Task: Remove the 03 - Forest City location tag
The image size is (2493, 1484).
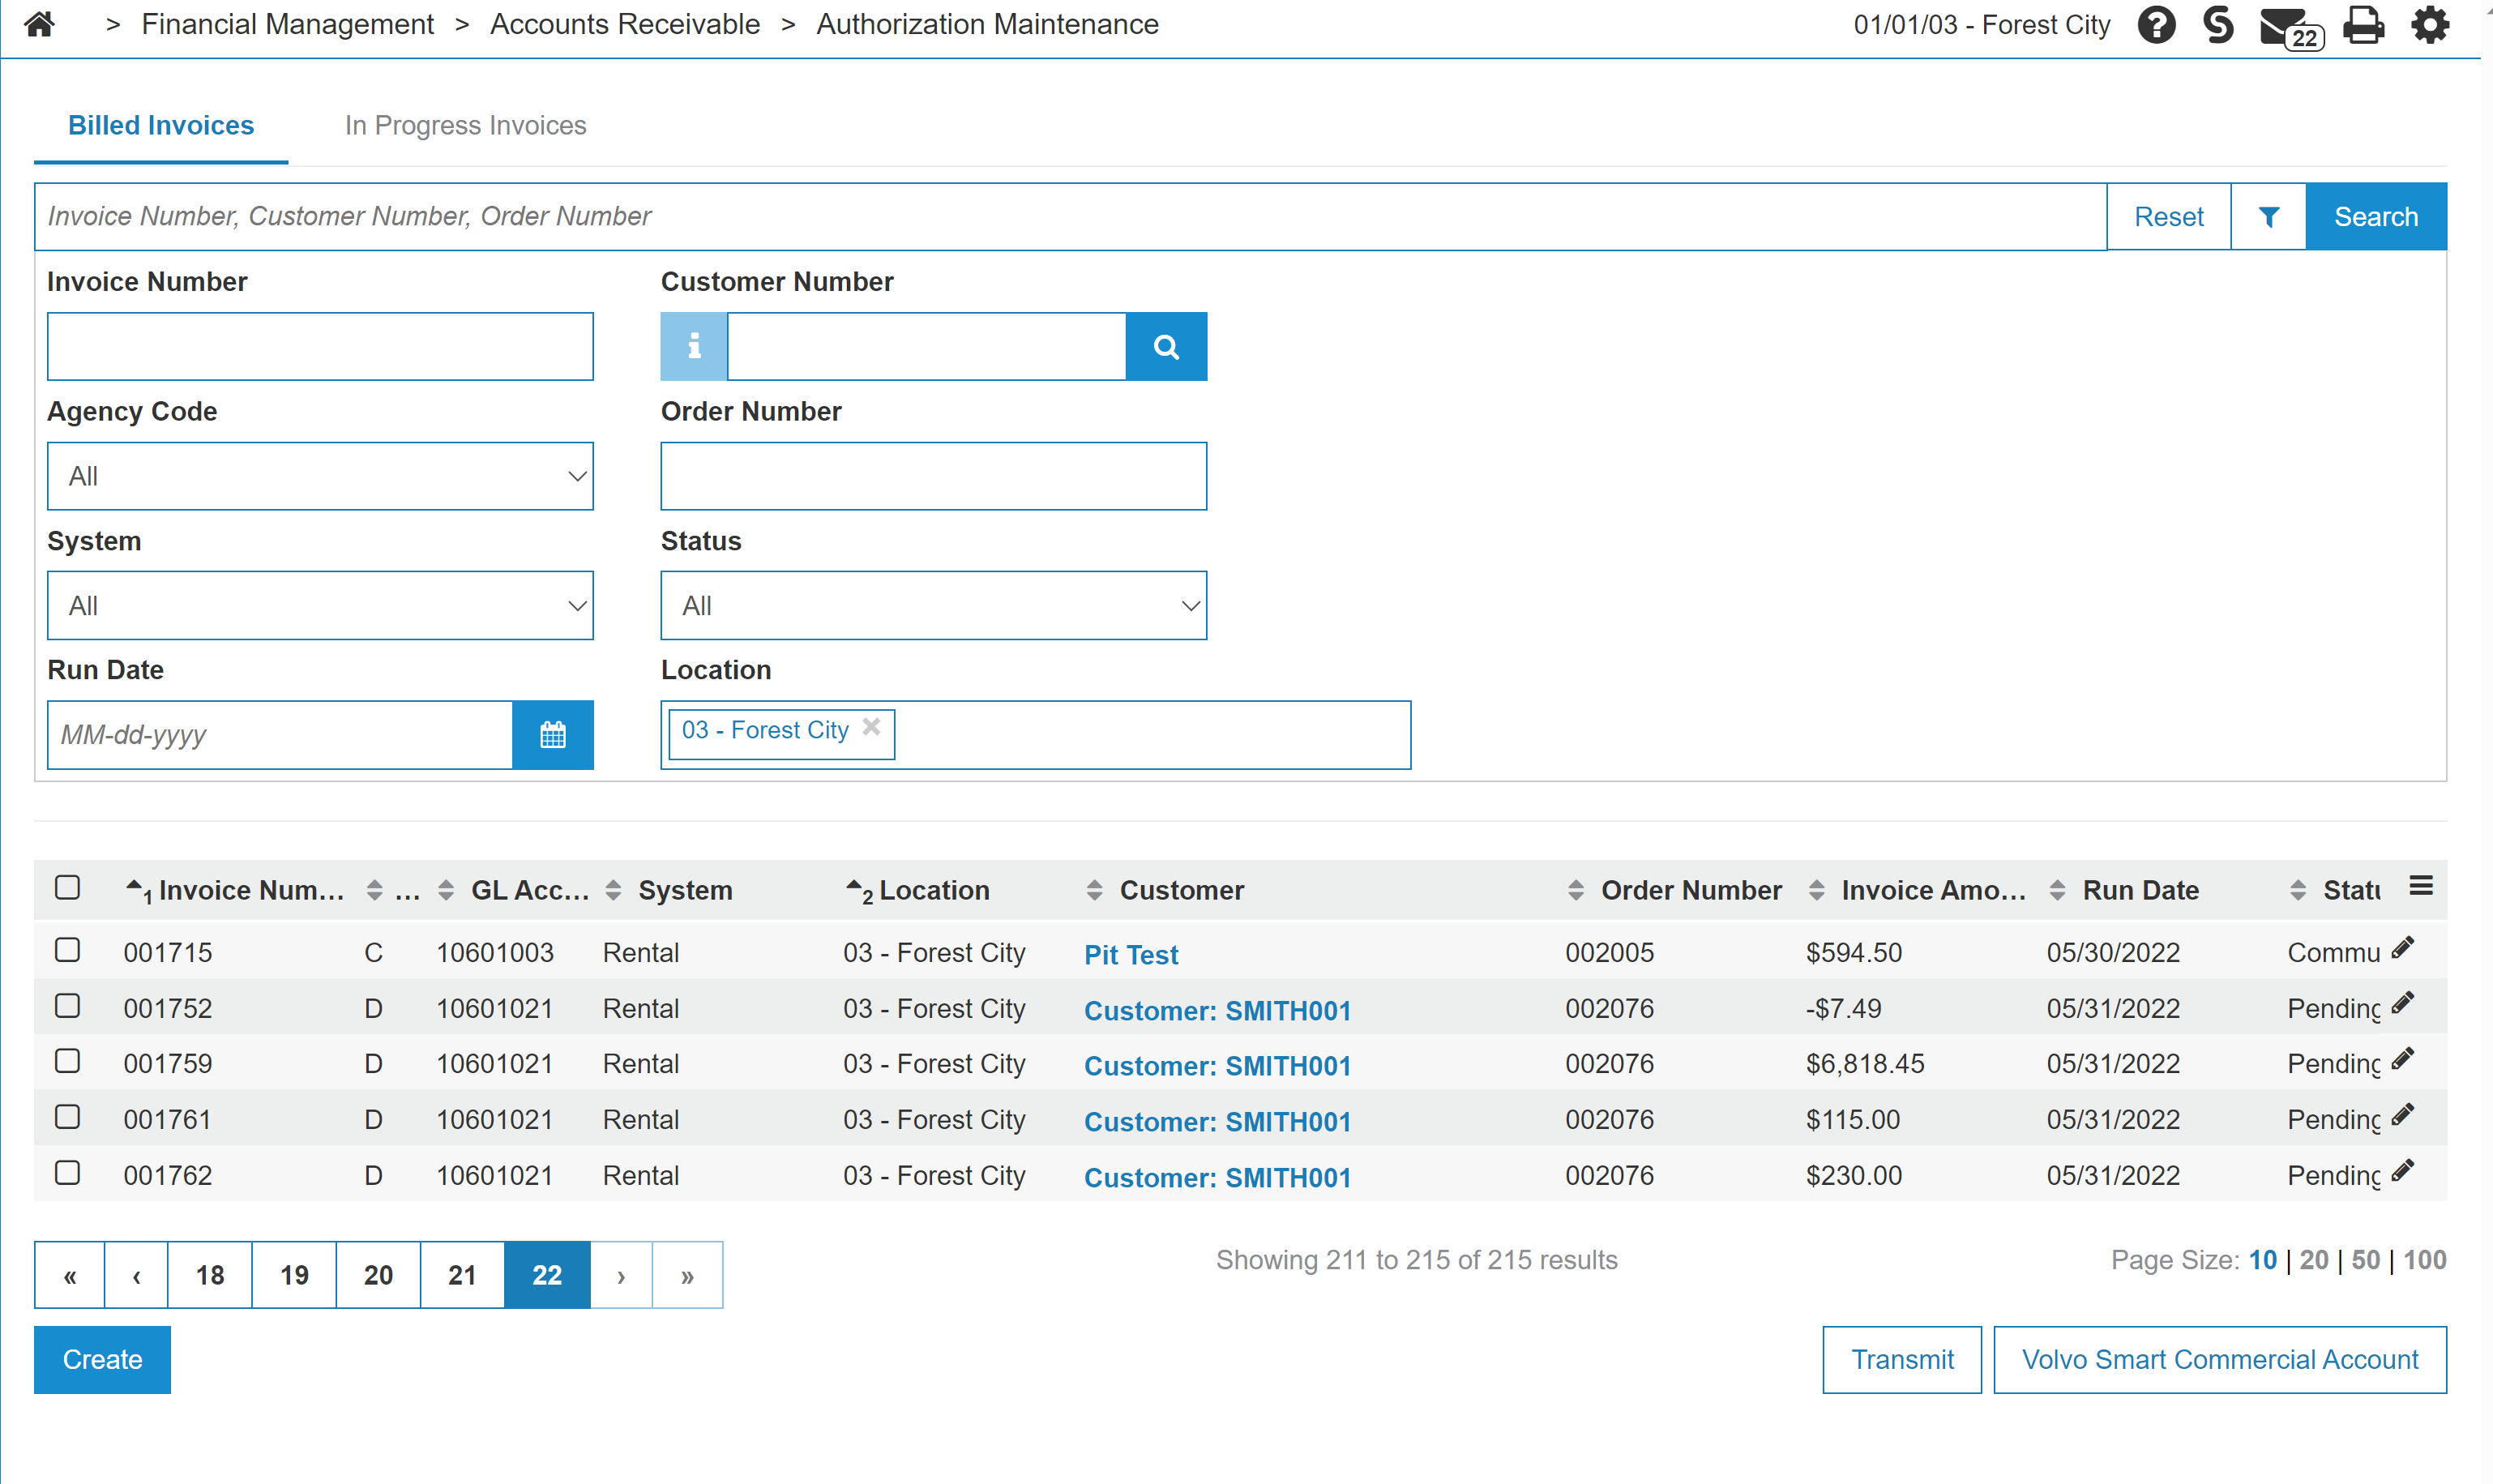Action: click(872, 727)
